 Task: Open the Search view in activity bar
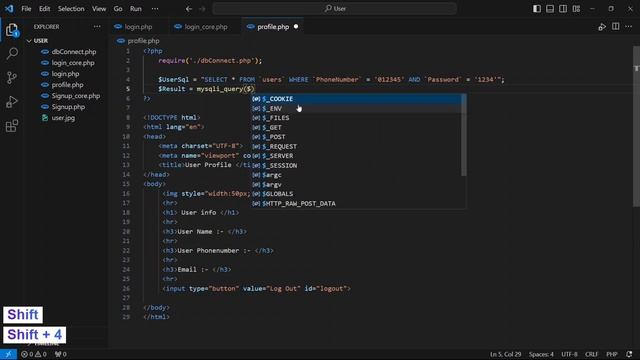tap(12, 53)
